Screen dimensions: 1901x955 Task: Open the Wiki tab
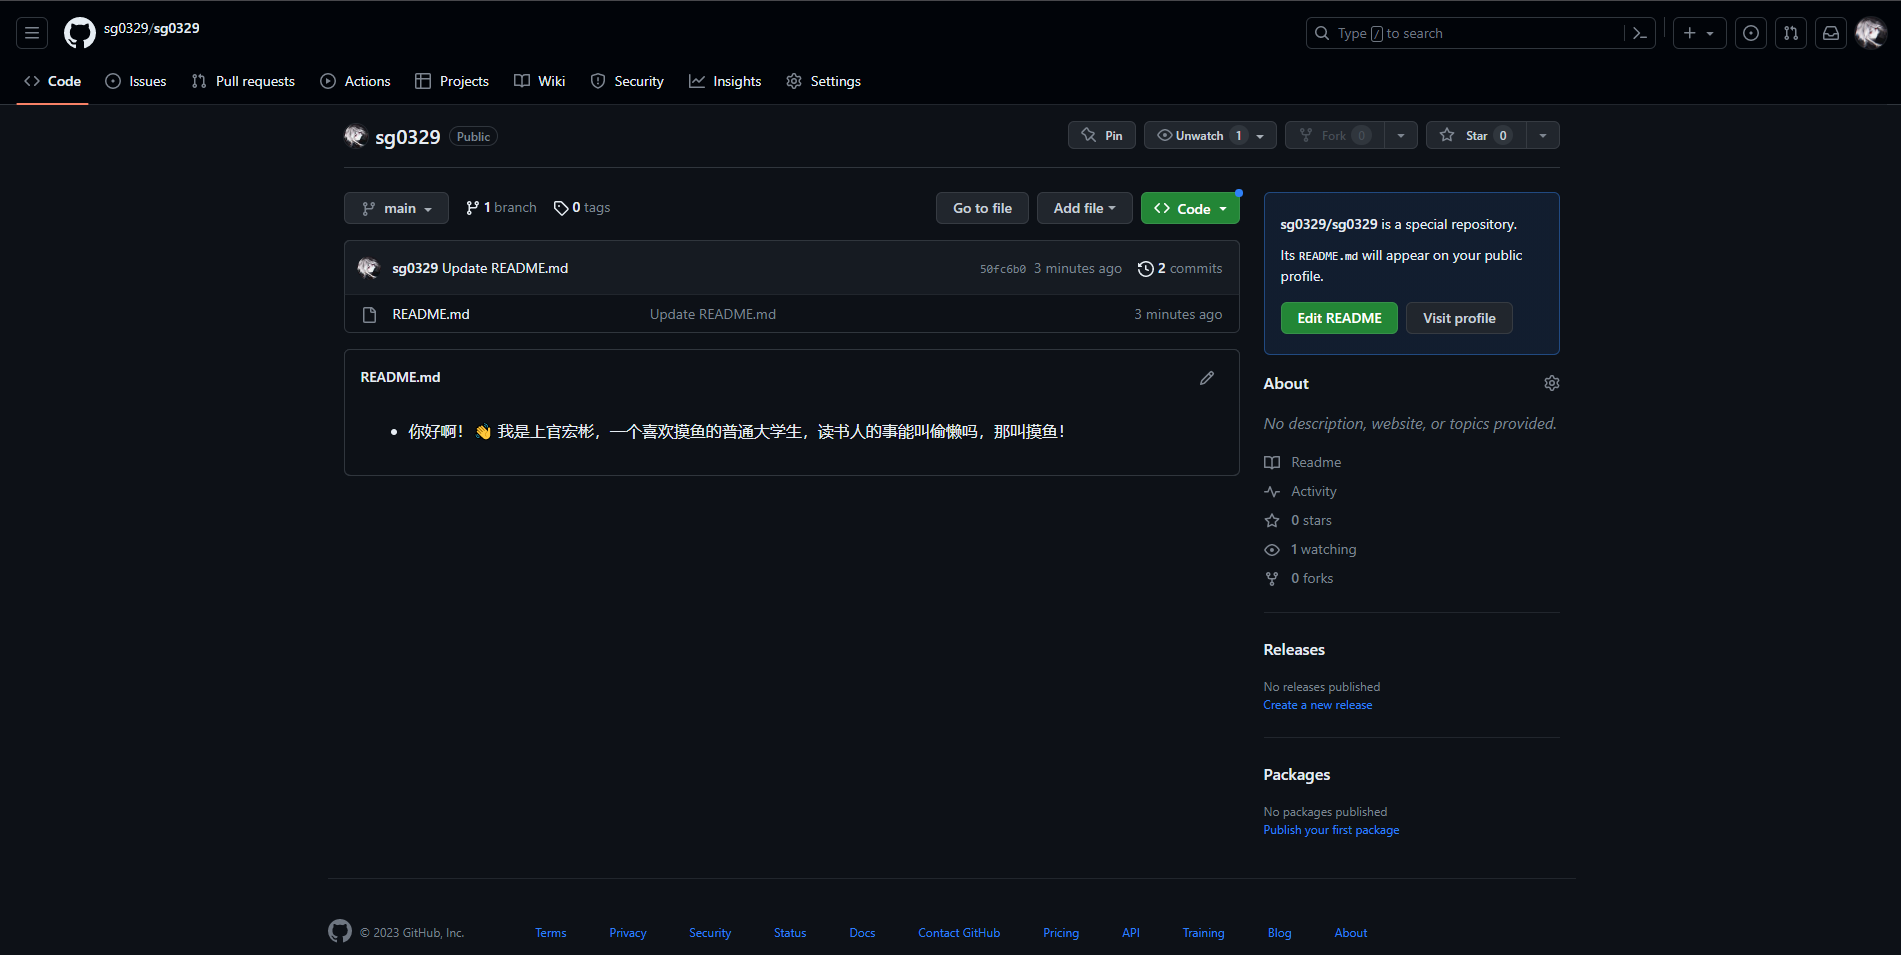540,81
